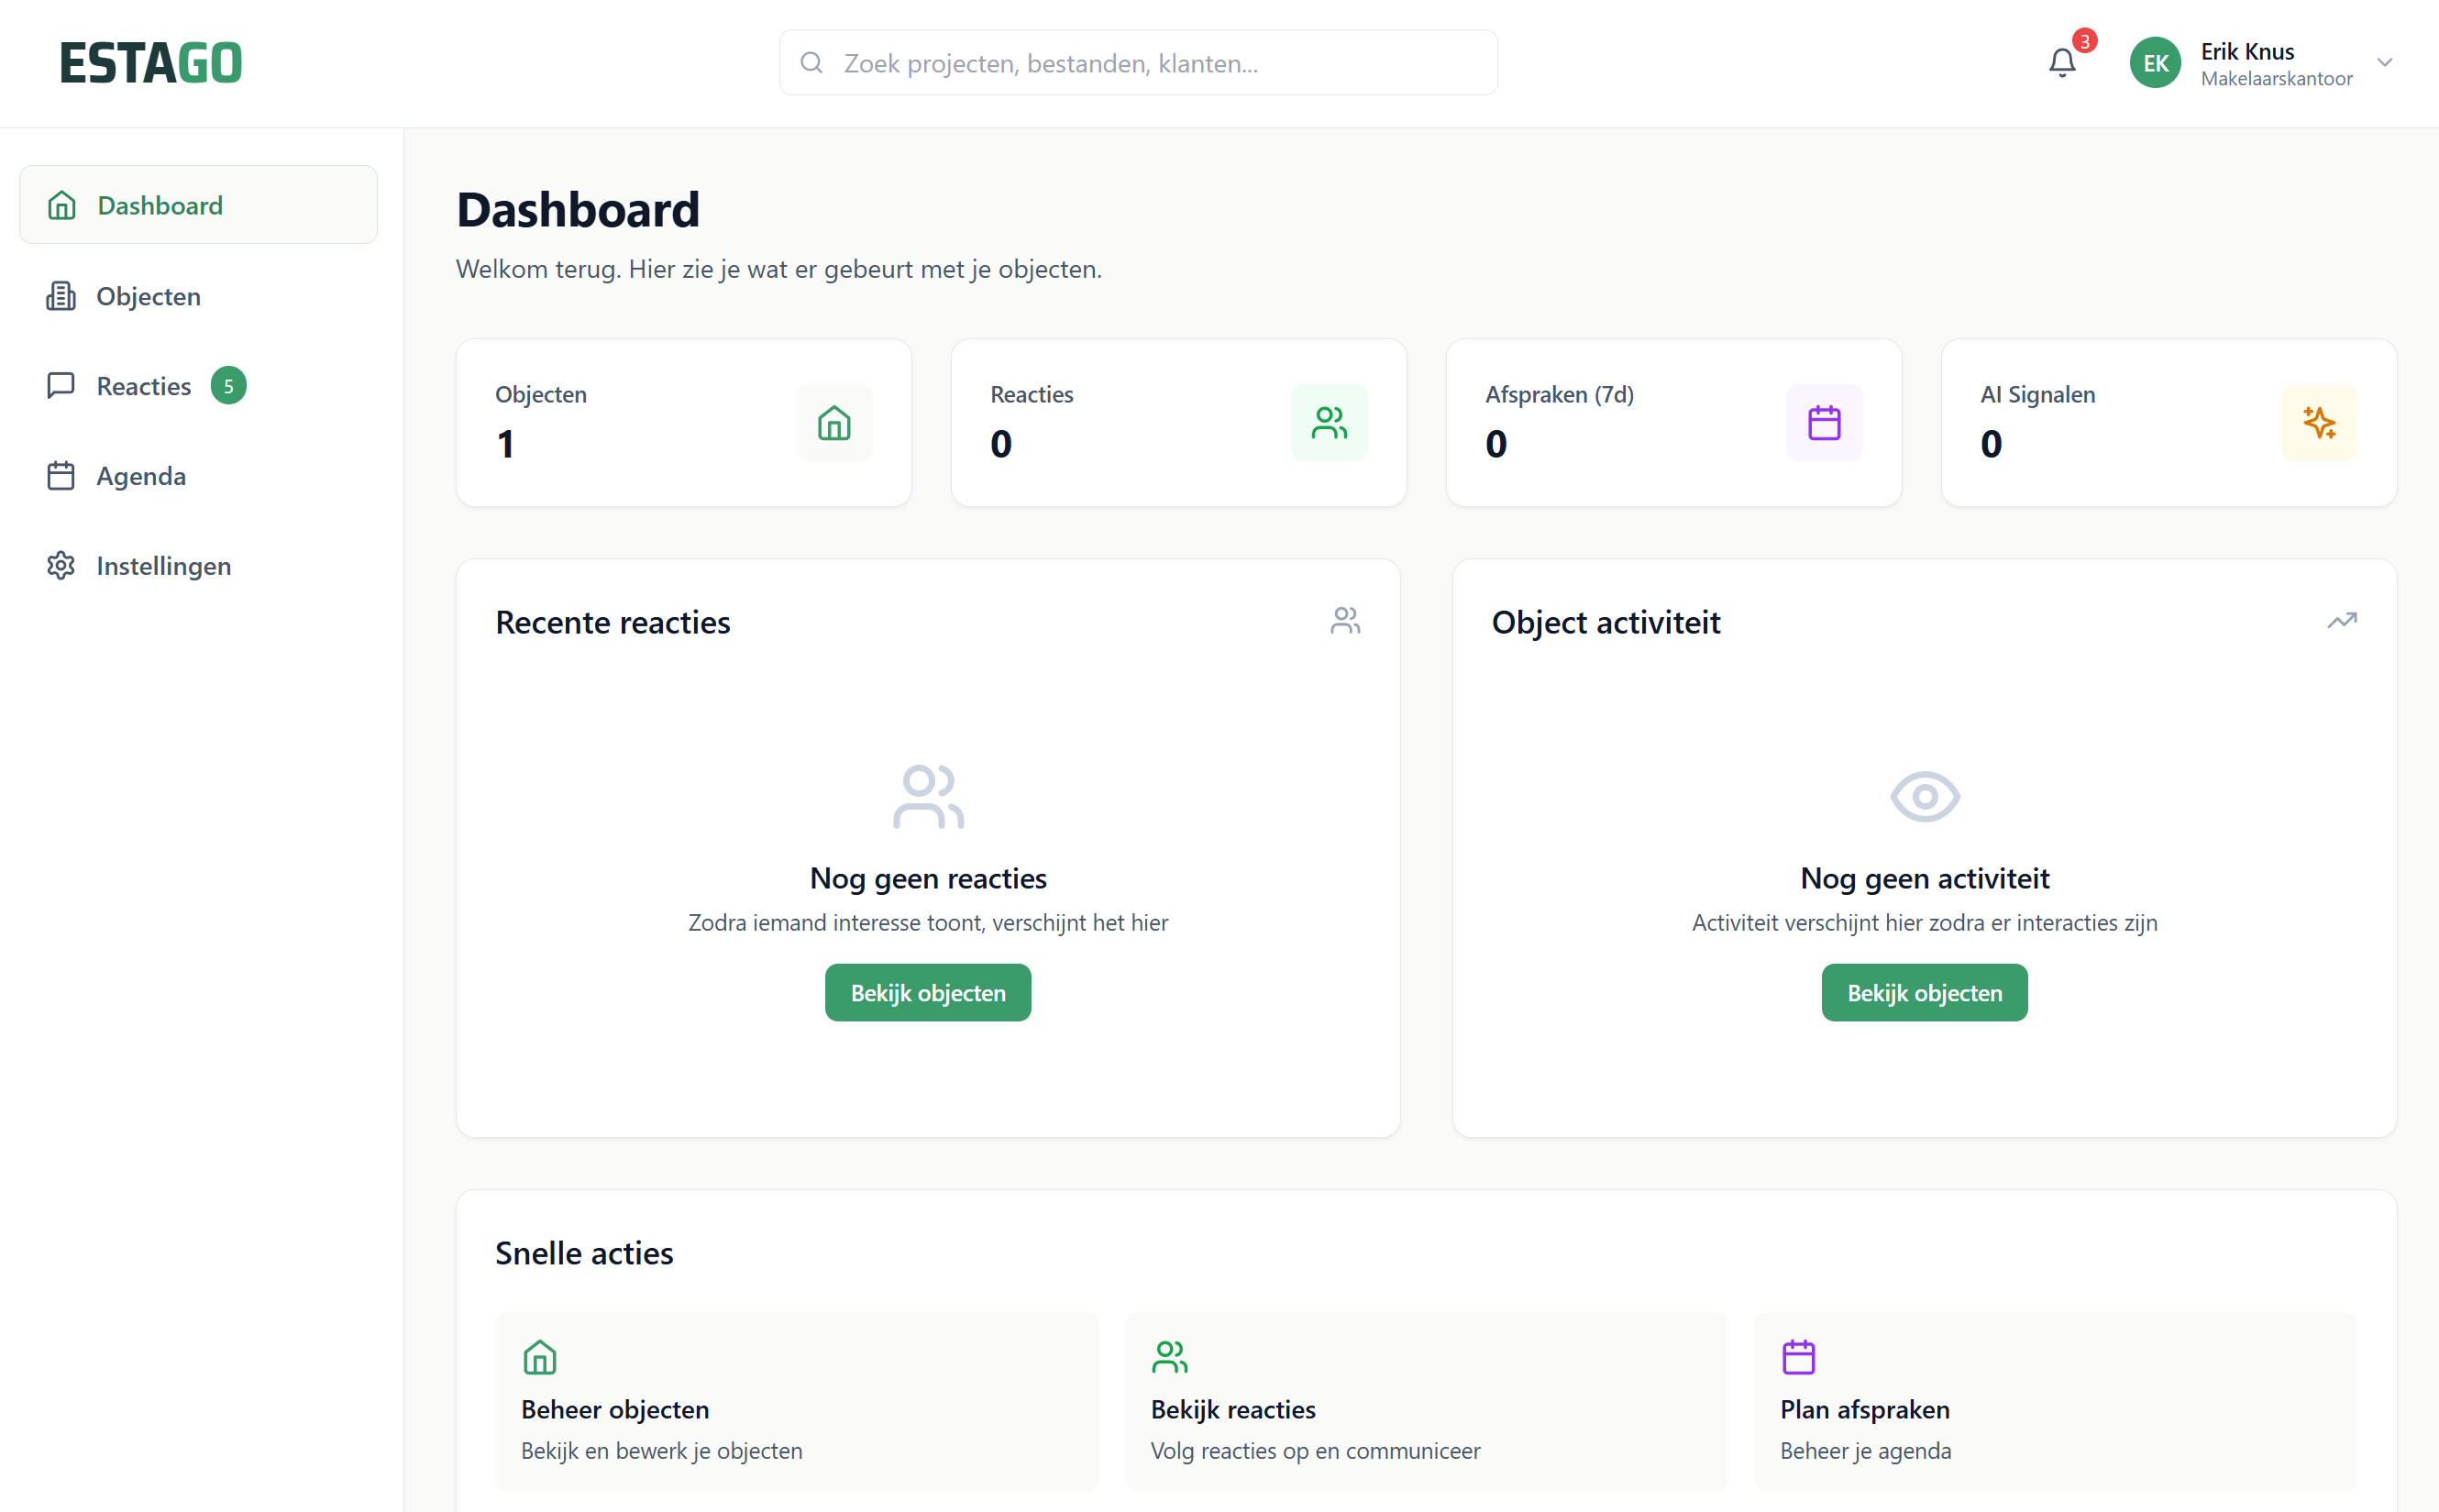Click the ESTAGO logo
2439x1512 pixels.
151,63
